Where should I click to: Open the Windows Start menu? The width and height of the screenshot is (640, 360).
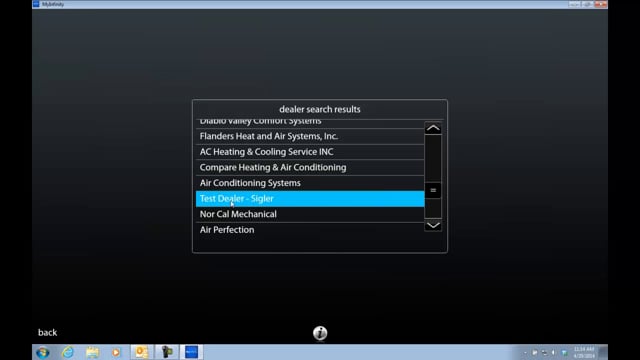tap(42, 352)
